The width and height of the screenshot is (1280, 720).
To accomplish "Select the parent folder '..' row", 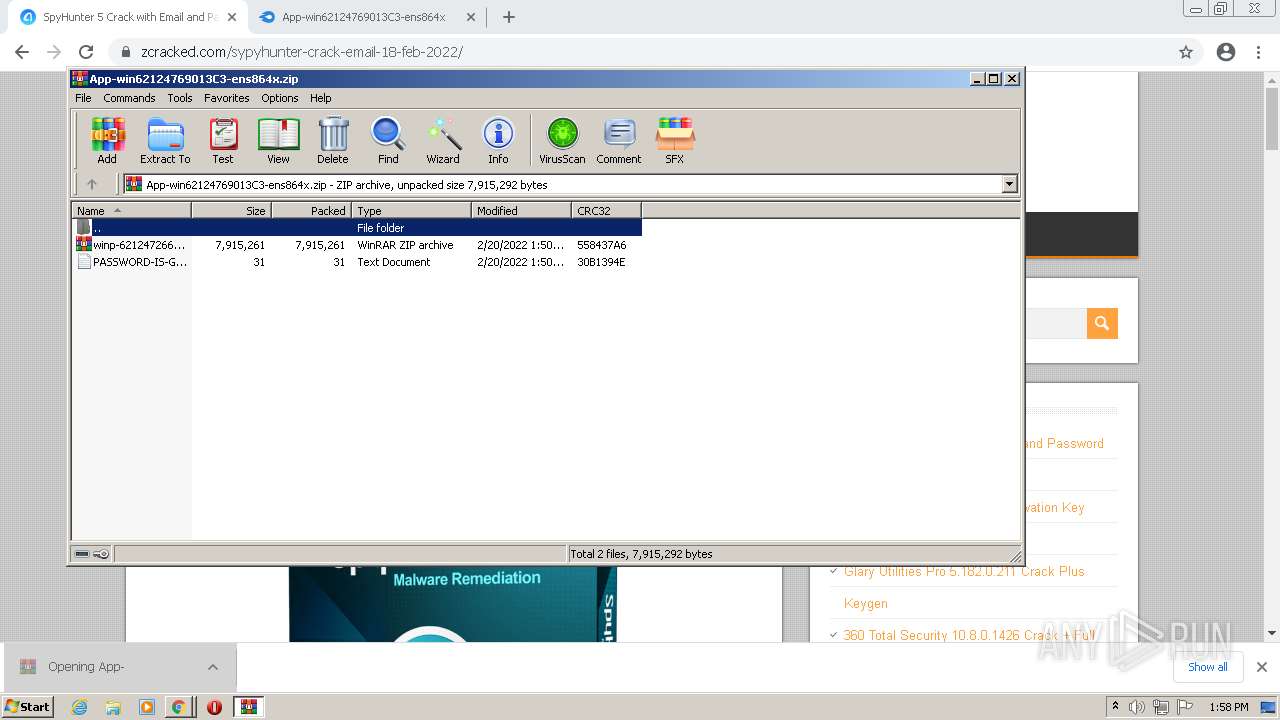I will (x=357, y=228).
